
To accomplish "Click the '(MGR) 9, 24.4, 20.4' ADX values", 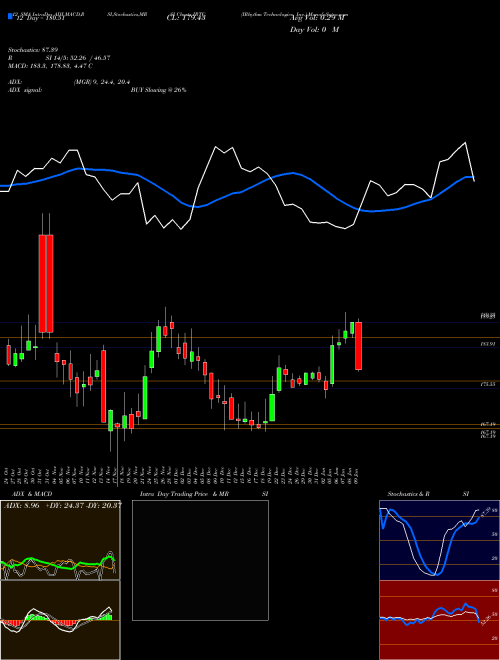I will [x=102, y=82].
